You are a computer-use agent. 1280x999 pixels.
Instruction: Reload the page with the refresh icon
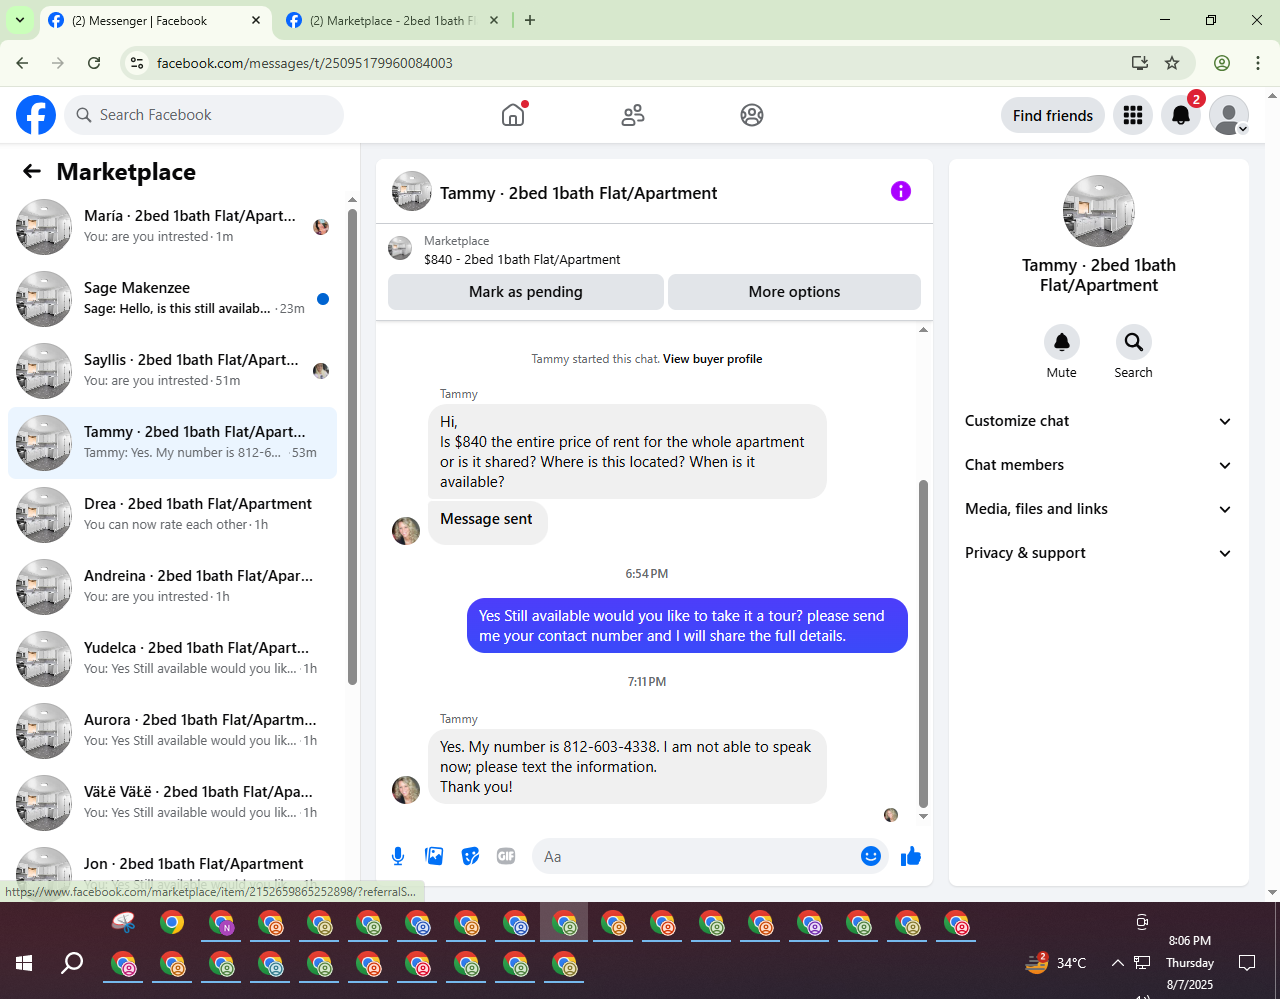pyautogui.click(x=94, y=63)
